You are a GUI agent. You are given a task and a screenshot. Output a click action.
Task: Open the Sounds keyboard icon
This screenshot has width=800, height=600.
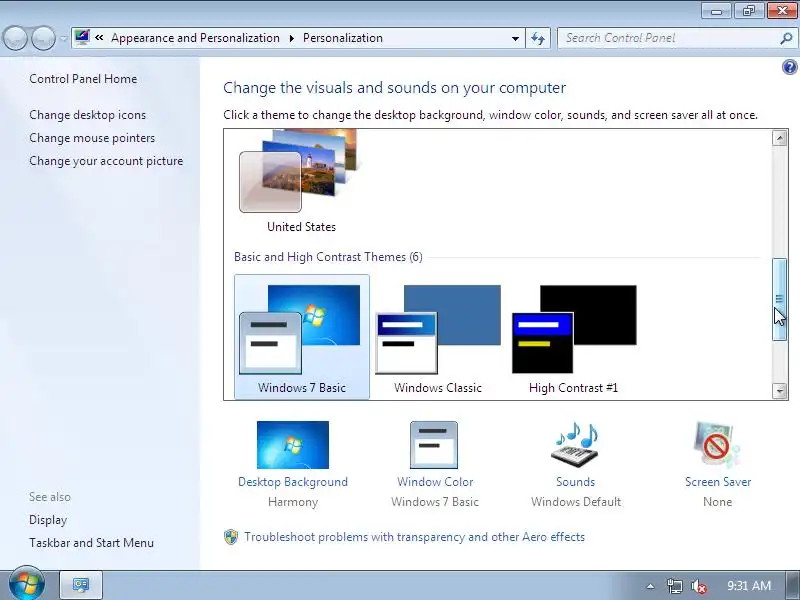point(576,444)
